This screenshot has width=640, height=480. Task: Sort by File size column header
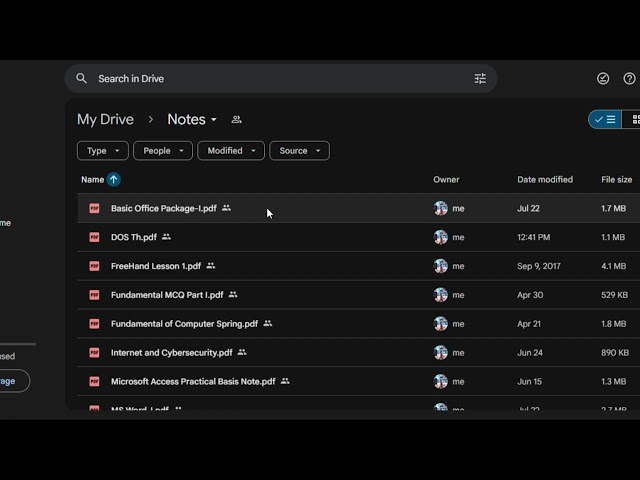tap(616, 180)
